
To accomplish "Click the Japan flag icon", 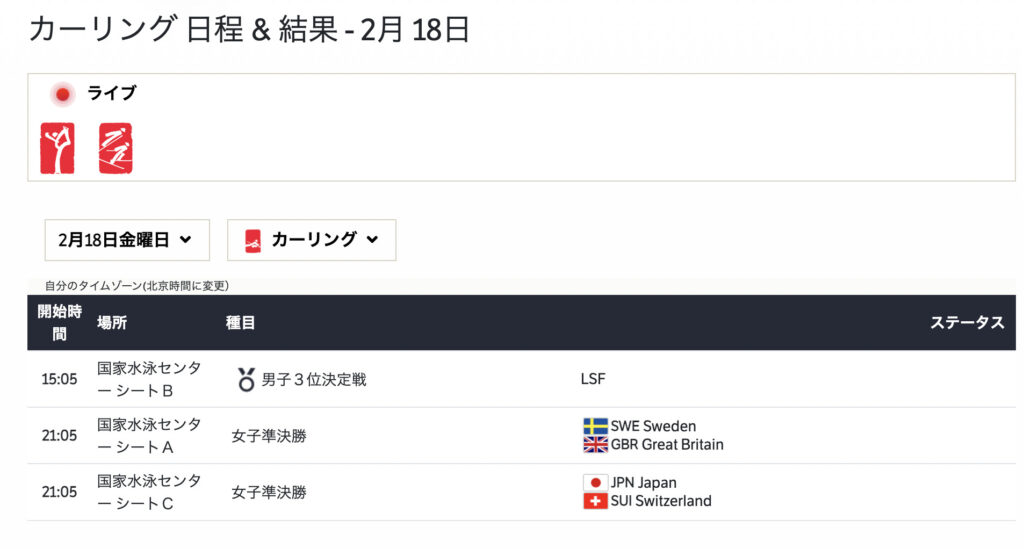I will [x=595, y=482].
